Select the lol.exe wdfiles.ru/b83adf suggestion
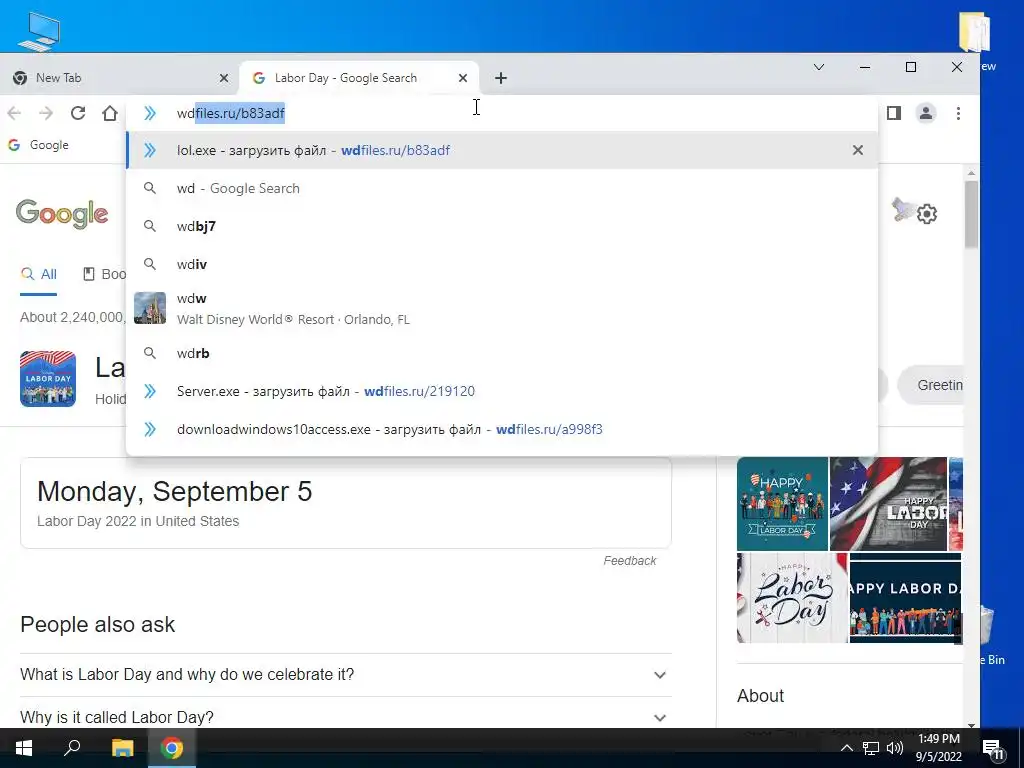 (502, 150)
